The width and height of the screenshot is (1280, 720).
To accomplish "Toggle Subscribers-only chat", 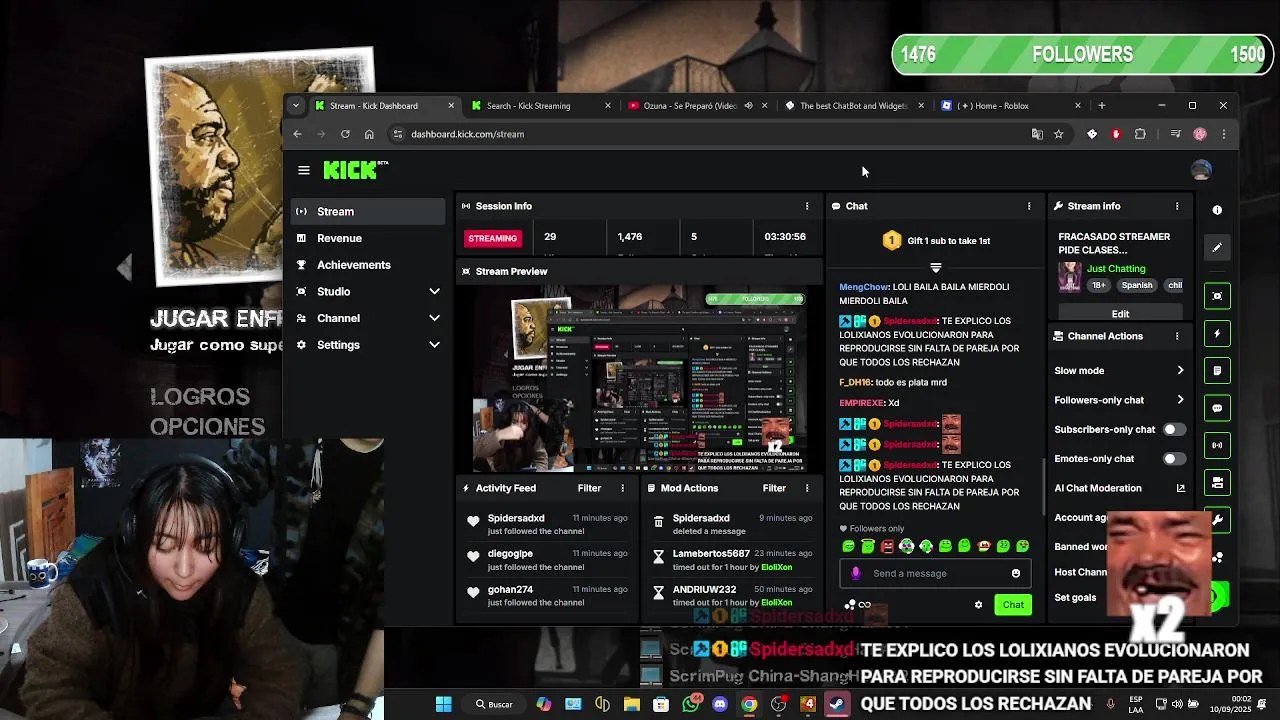I will click(1174, 429).
